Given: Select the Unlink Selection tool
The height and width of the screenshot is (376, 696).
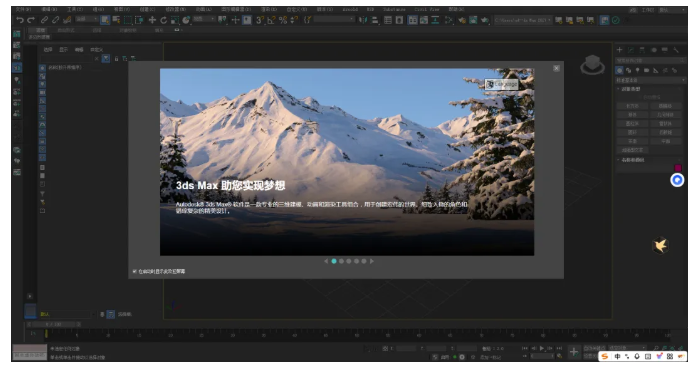Looking at the screenshot, I should coord(55,20).
